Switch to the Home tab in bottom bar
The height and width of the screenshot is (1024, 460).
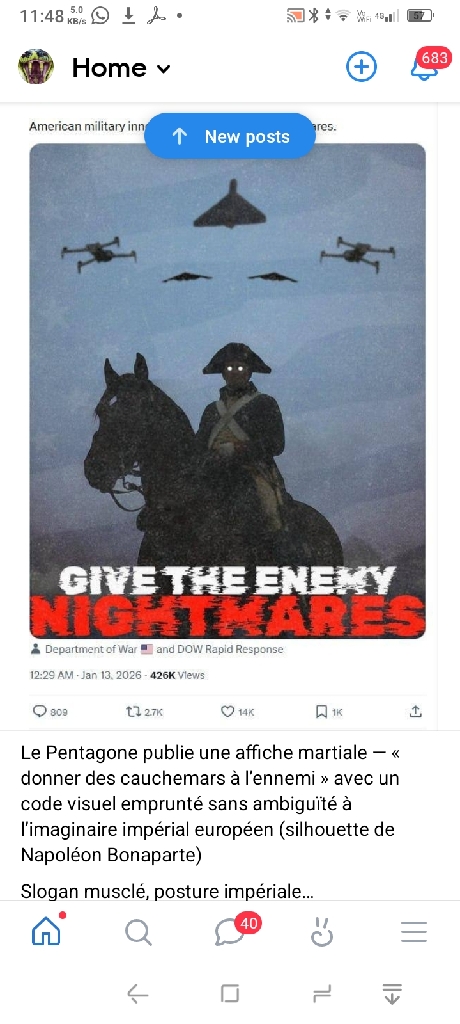point(46,933)
